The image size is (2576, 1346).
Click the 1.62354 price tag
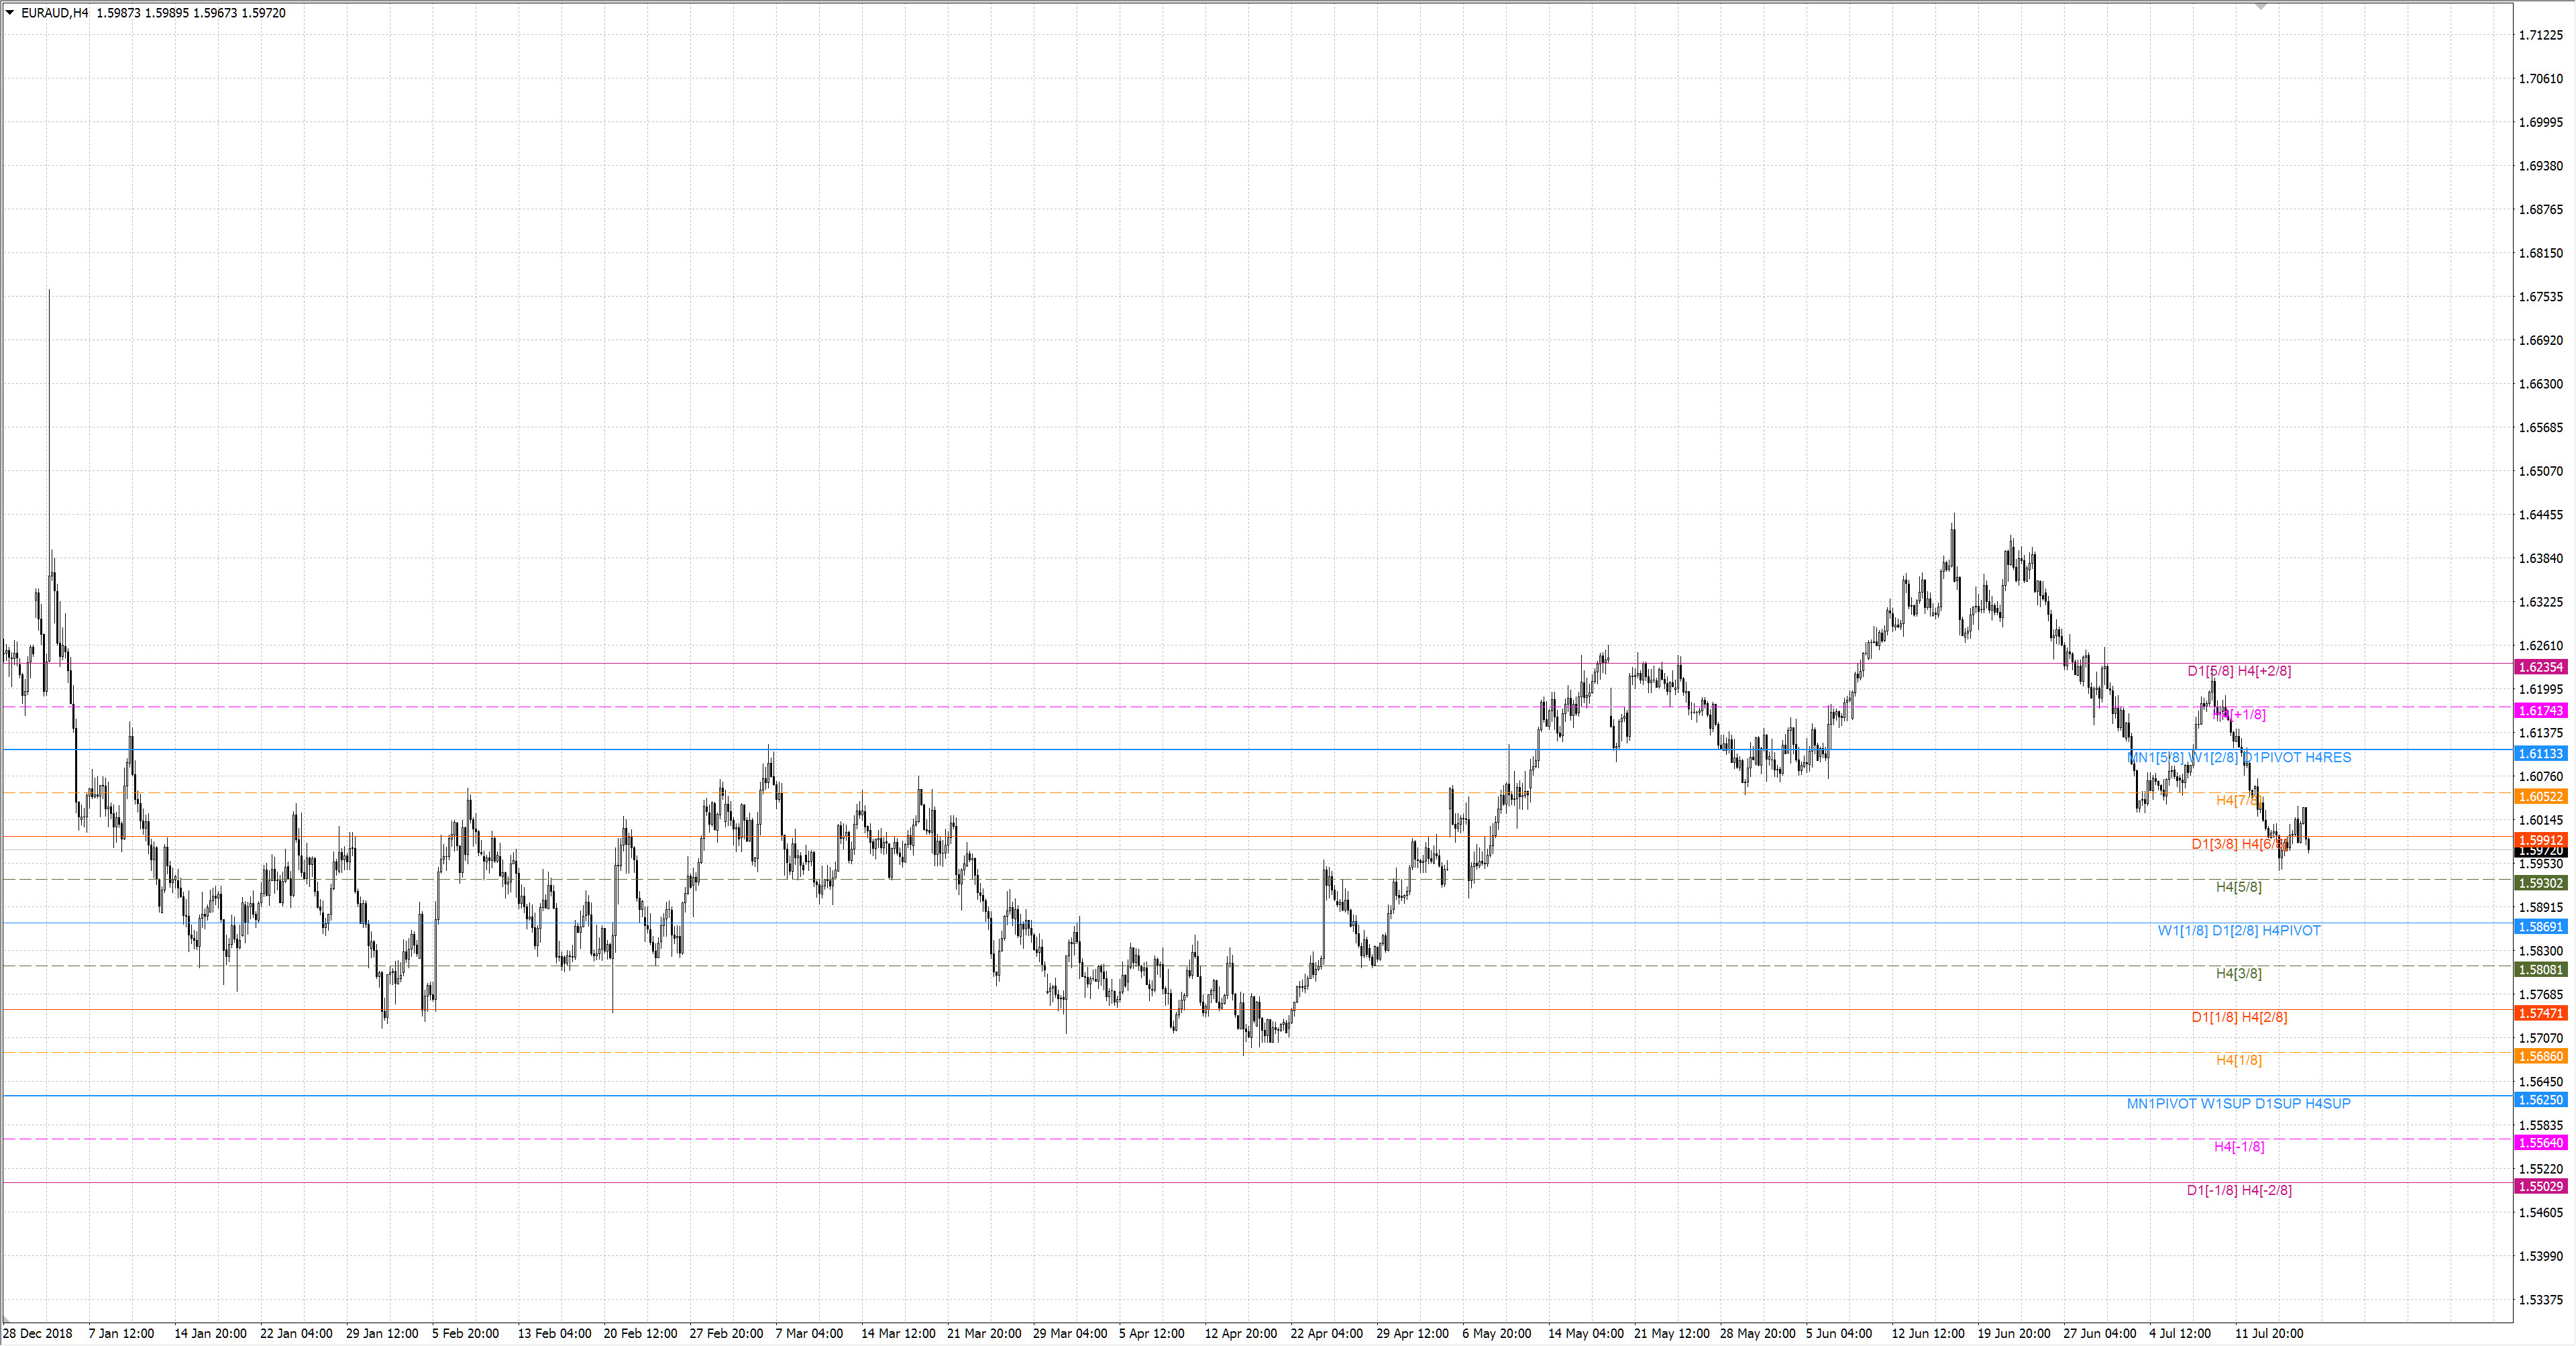[2540, 667]
